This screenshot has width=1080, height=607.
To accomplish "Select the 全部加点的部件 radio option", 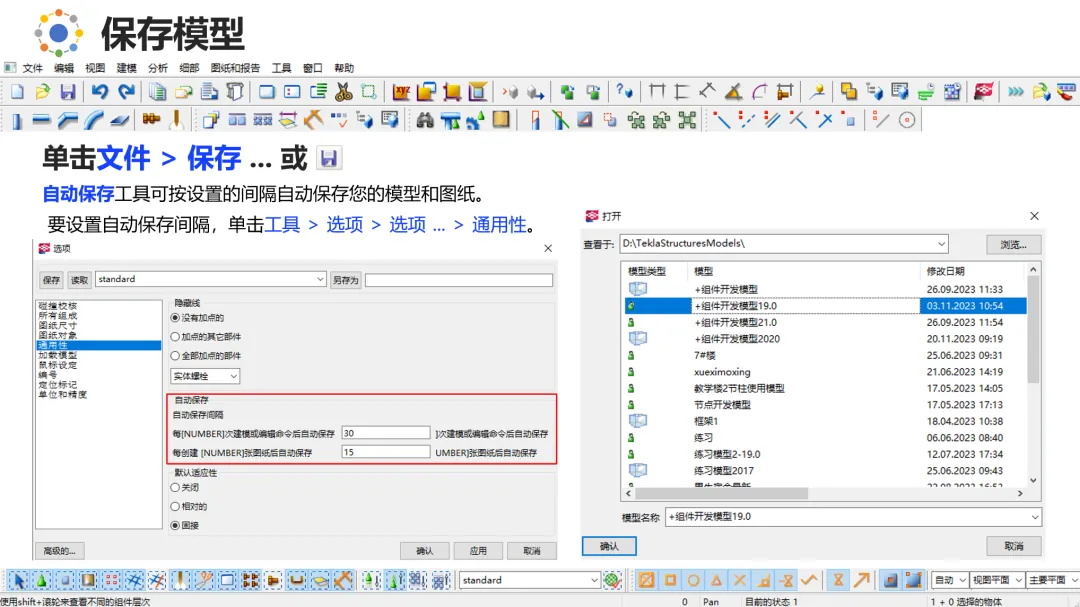I will [x=175, y=356].
